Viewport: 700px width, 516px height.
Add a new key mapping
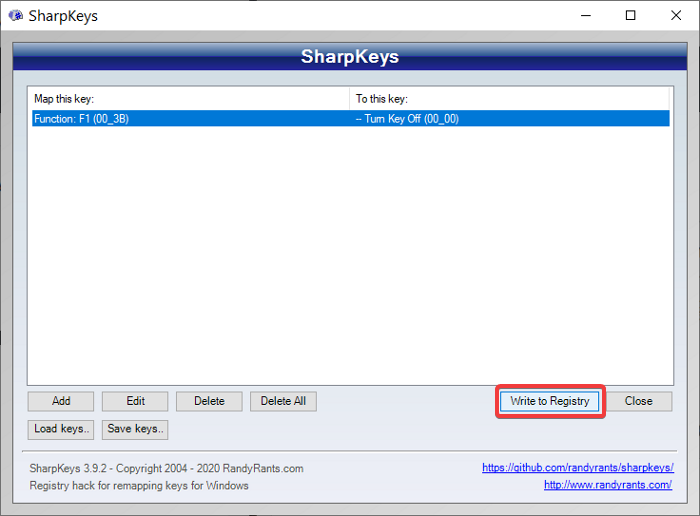click(61, 401)
